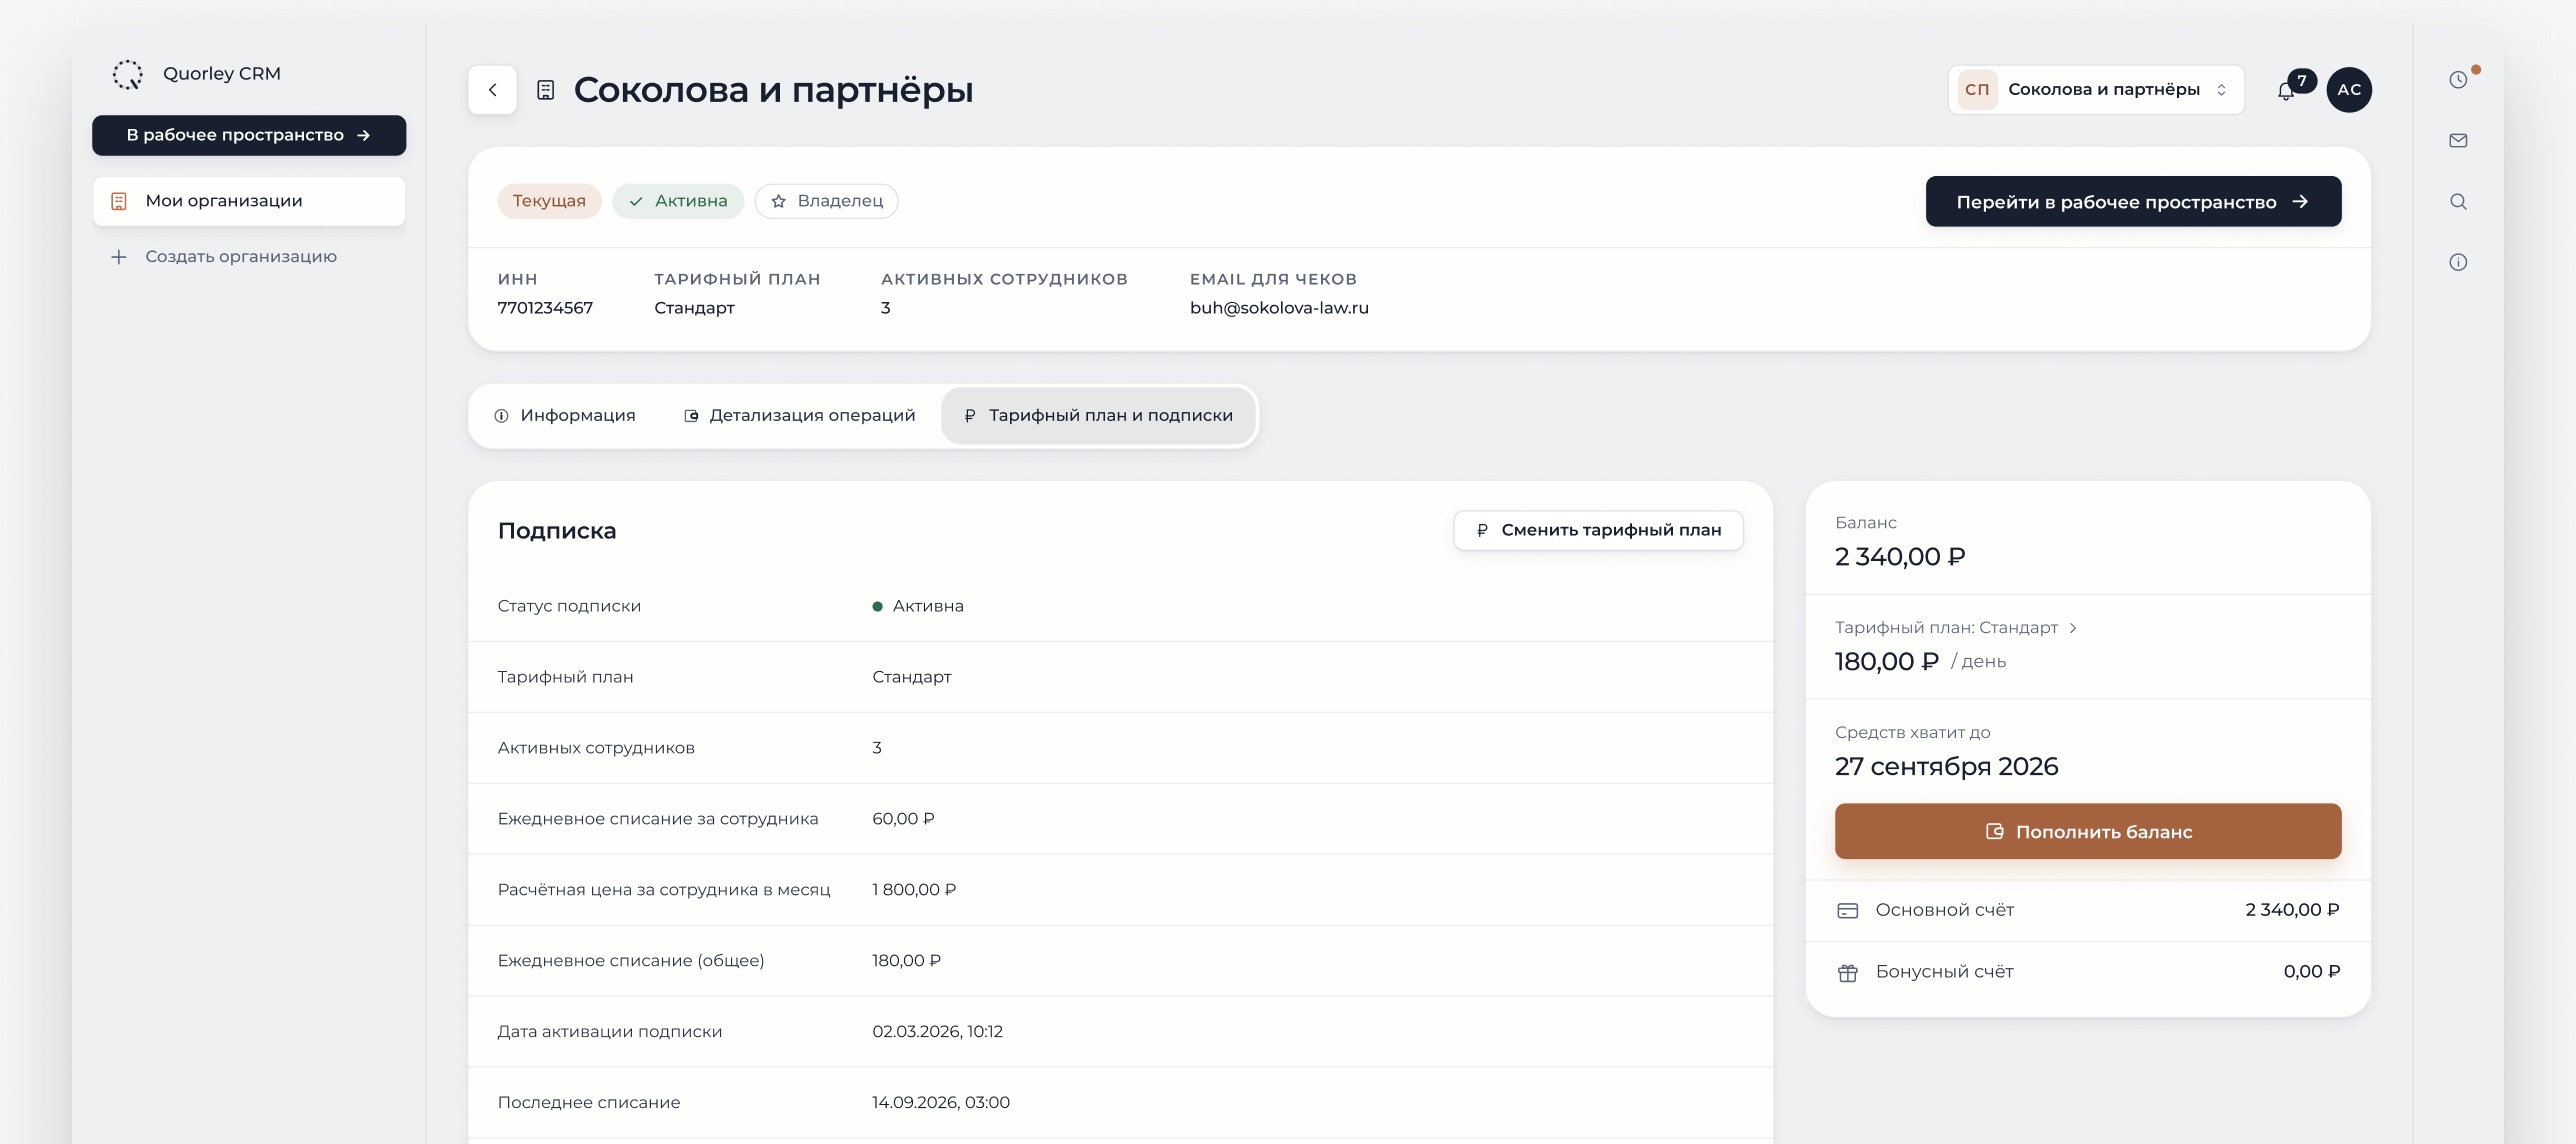Switch to the Информация tab

click(564, 416)
